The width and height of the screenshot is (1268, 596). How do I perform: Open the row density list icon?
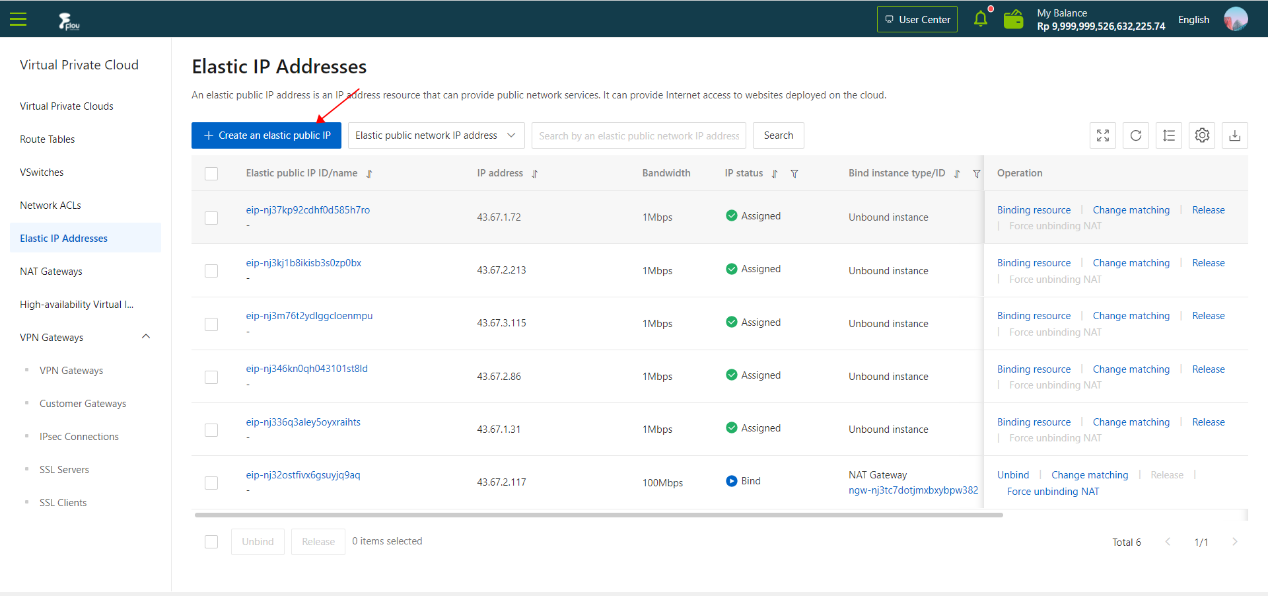[x=1168, y=136]
